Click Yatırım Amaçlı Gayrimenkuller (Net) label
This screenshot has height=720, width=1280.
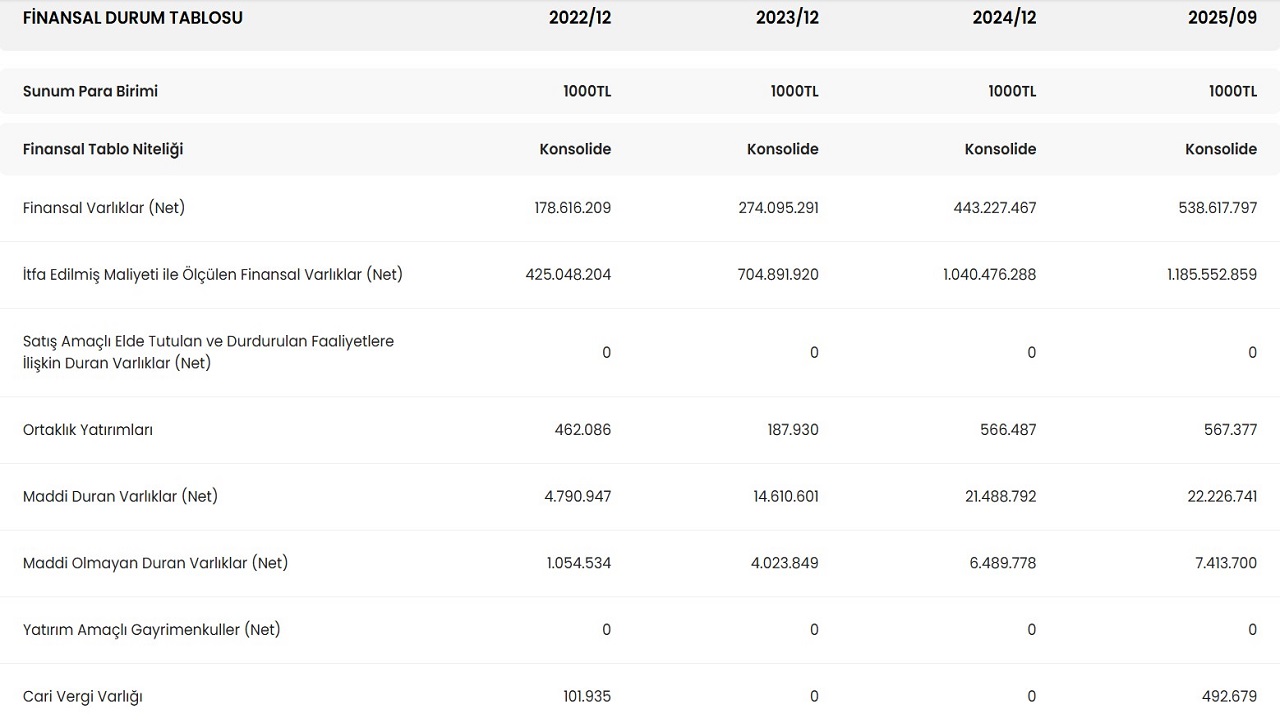pos(152,630)
